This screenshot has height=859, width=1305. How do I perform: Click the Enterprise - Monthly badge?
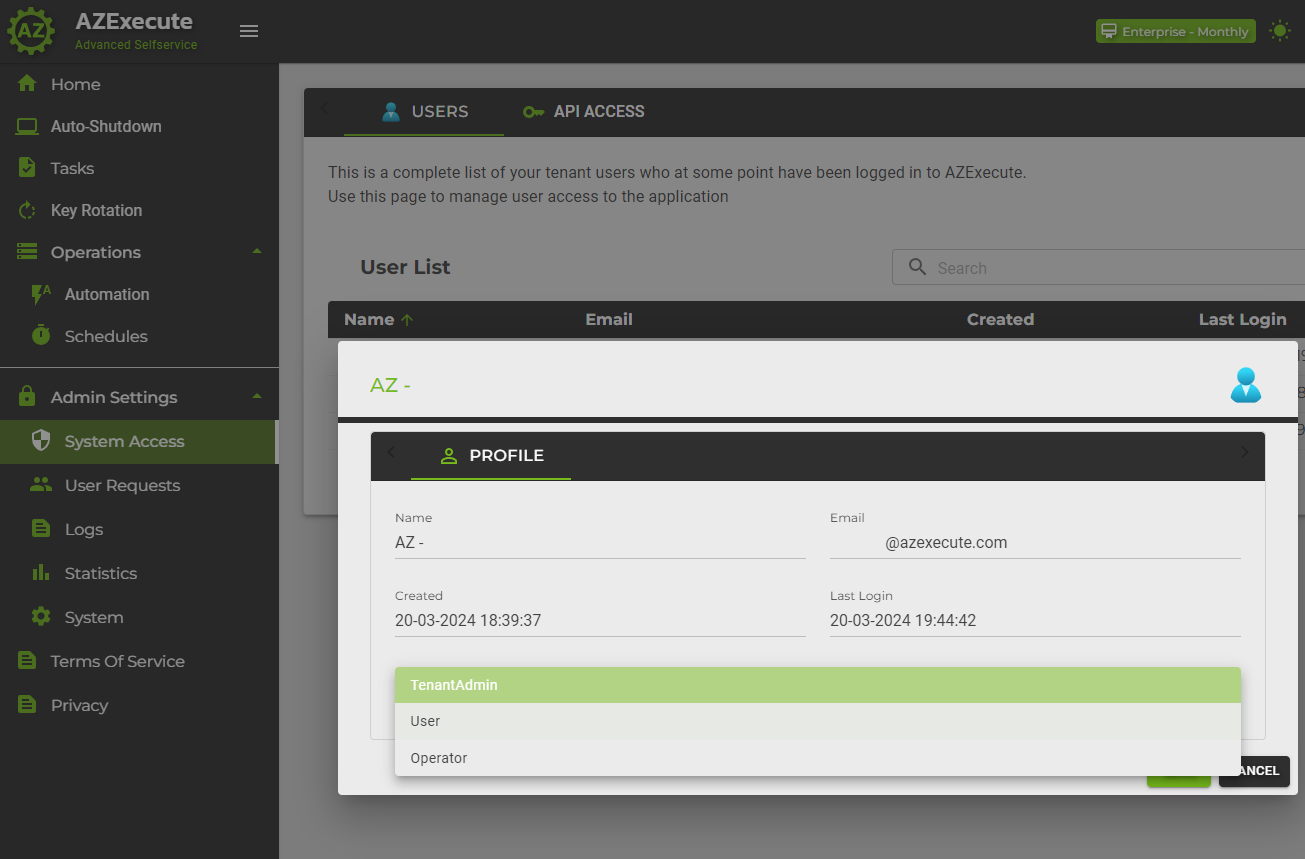pyautogui.click(x=1175, y=31)
